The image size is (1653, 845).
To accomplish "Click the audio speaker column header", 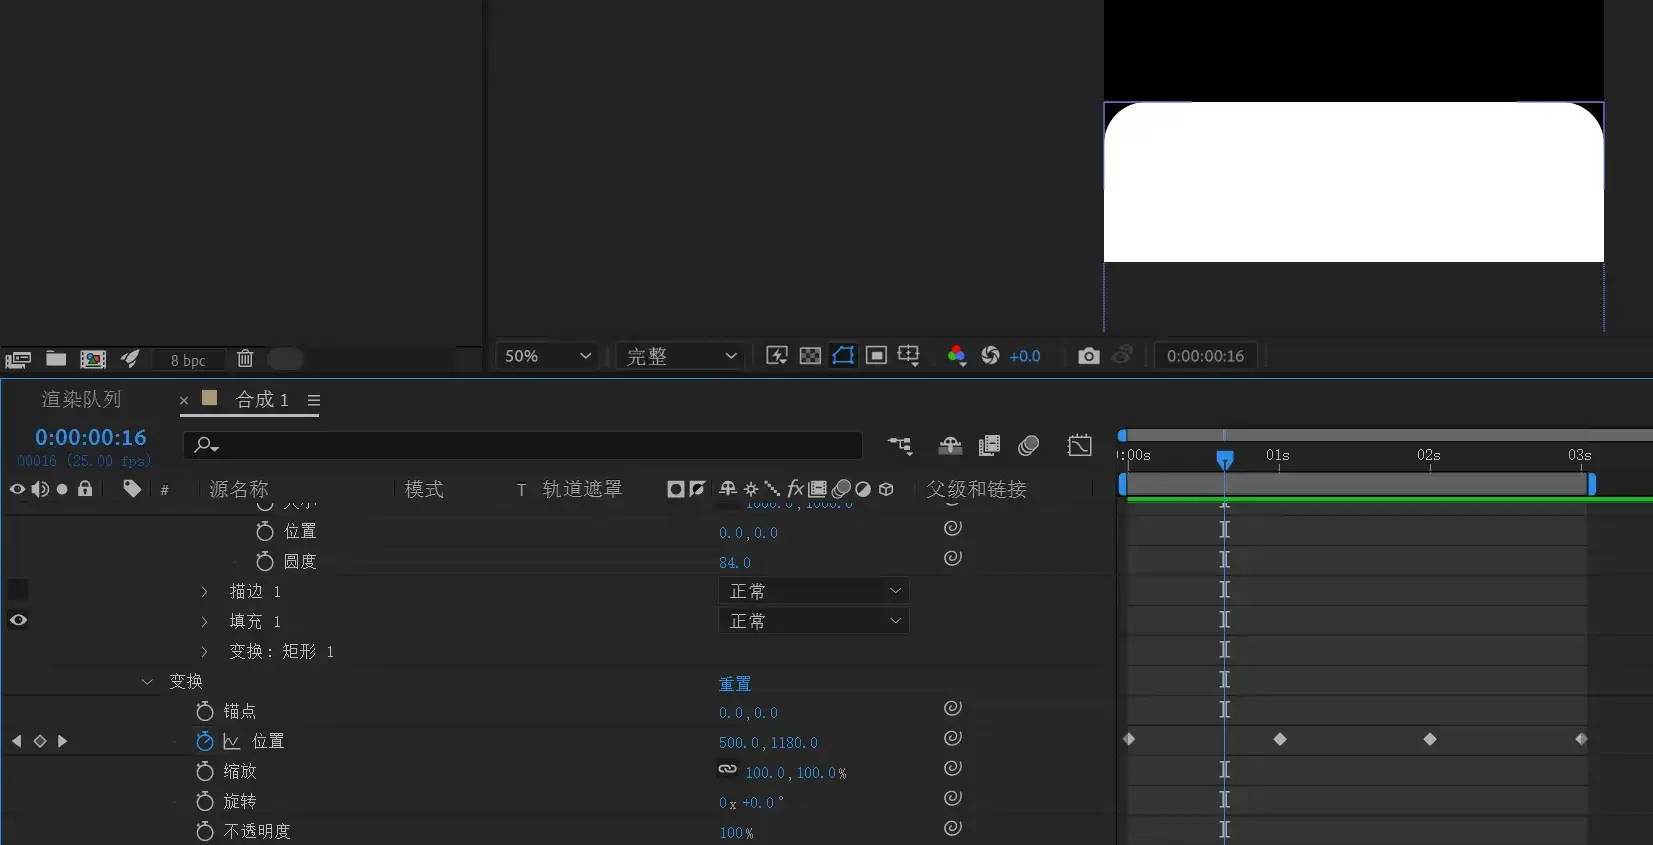I will click(40, 489).
